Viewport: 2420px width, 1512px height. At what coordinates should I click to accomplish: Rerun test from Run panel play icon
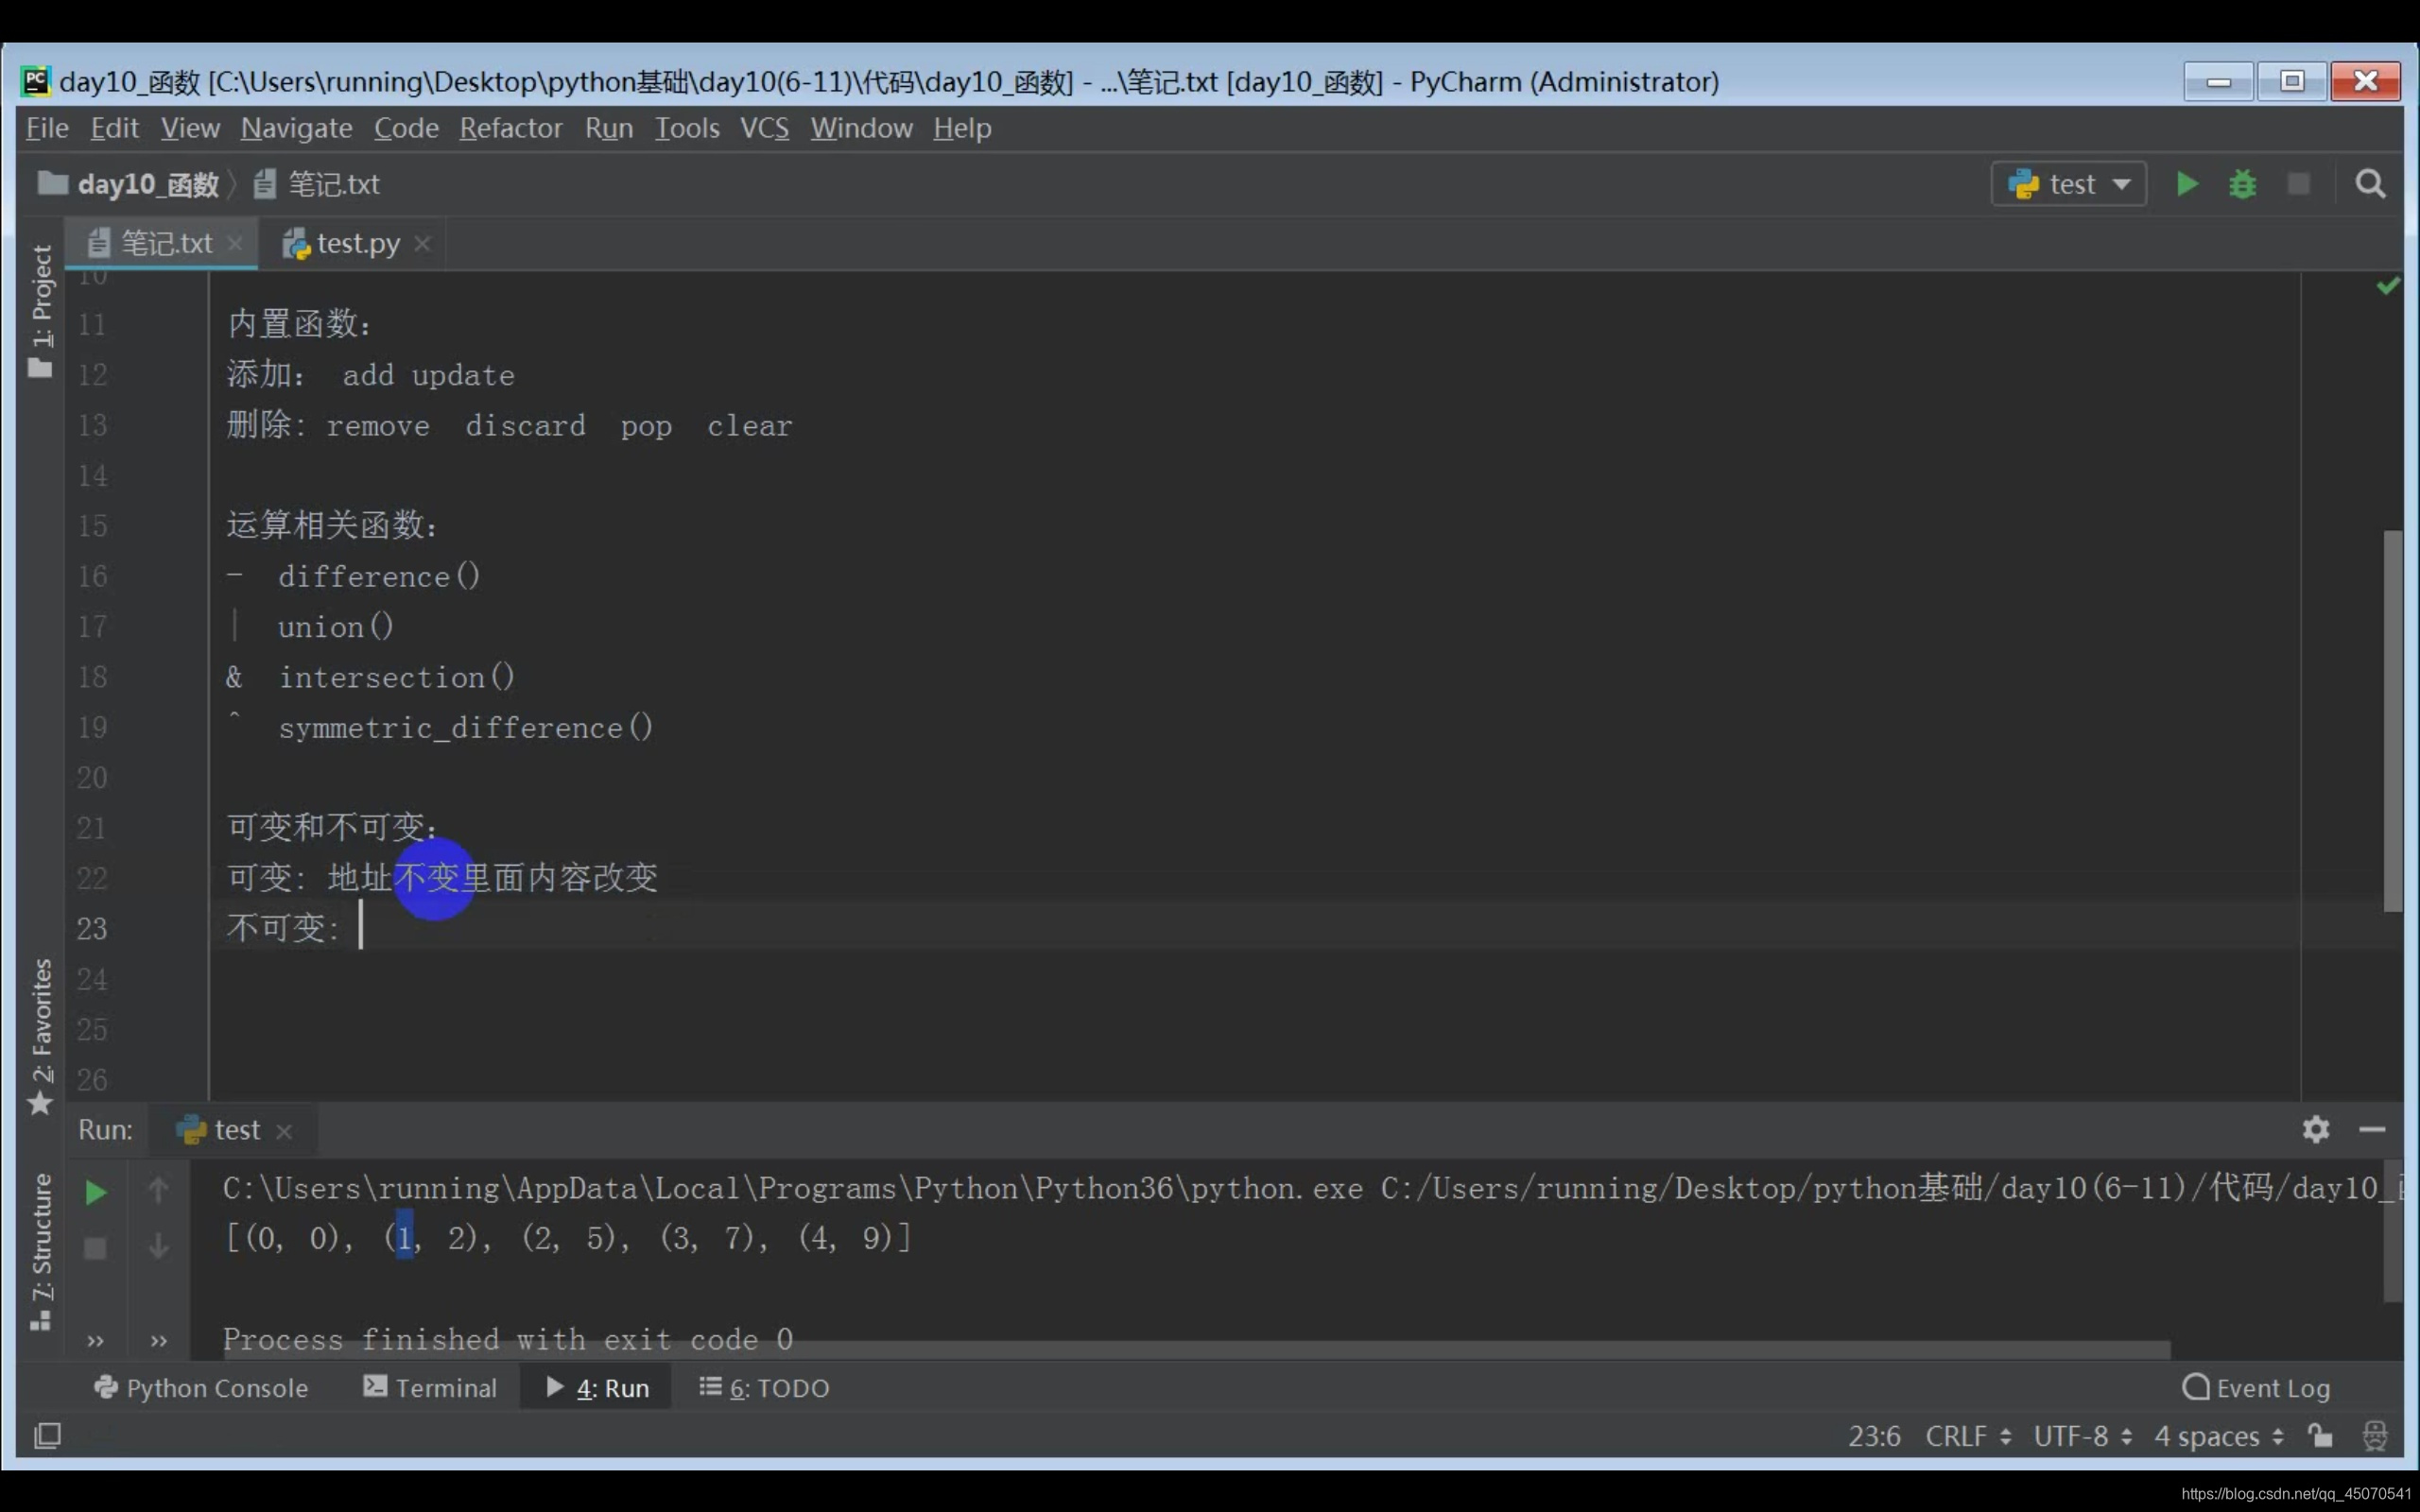95,1192
